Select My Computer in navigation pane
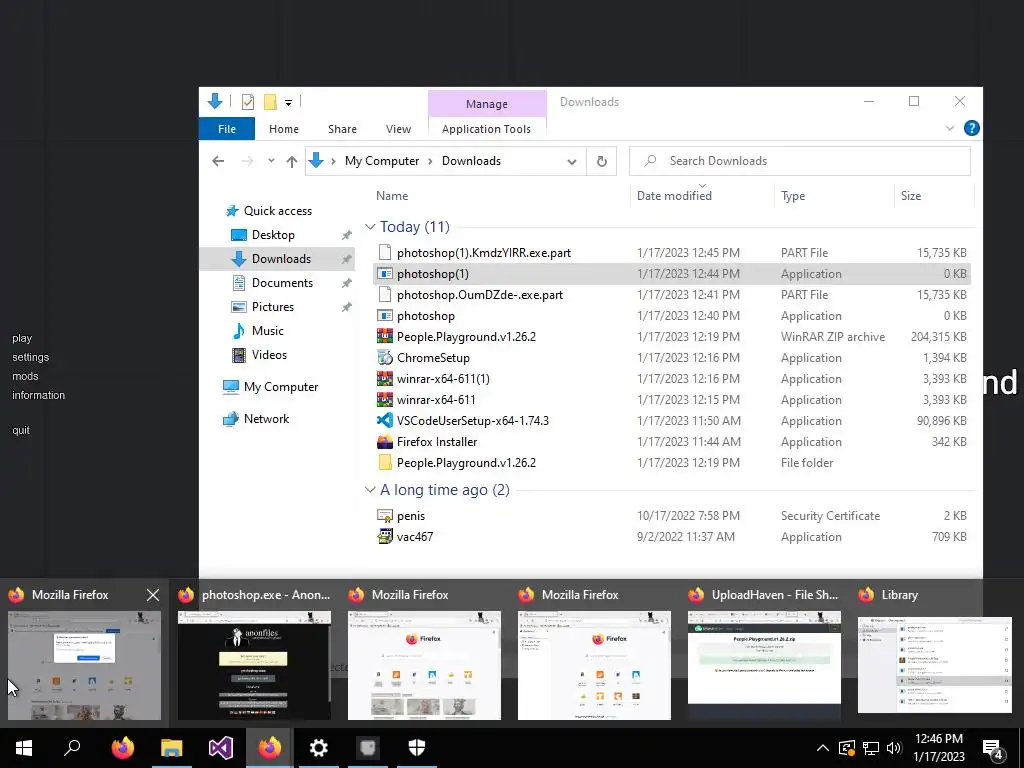 (281, 387)
